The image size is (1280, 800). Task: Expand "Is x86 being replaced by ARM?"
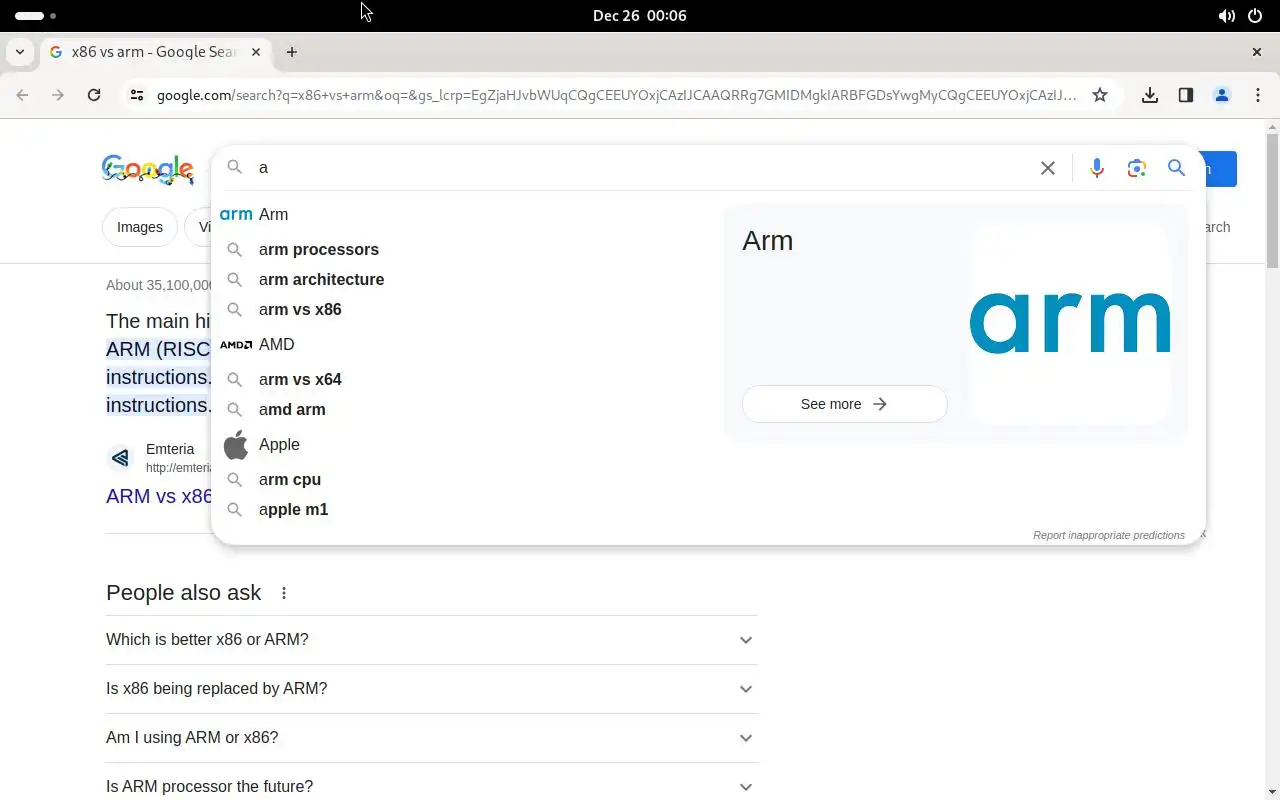[x=431, y=689]
